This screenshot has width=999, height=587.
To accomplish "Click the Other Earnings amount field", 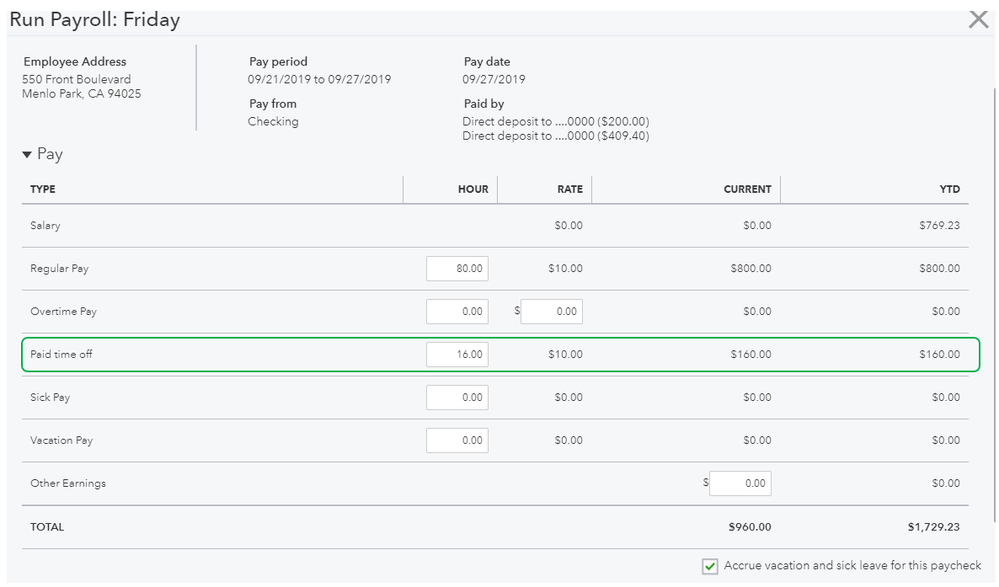I will (x=740, y=483).
